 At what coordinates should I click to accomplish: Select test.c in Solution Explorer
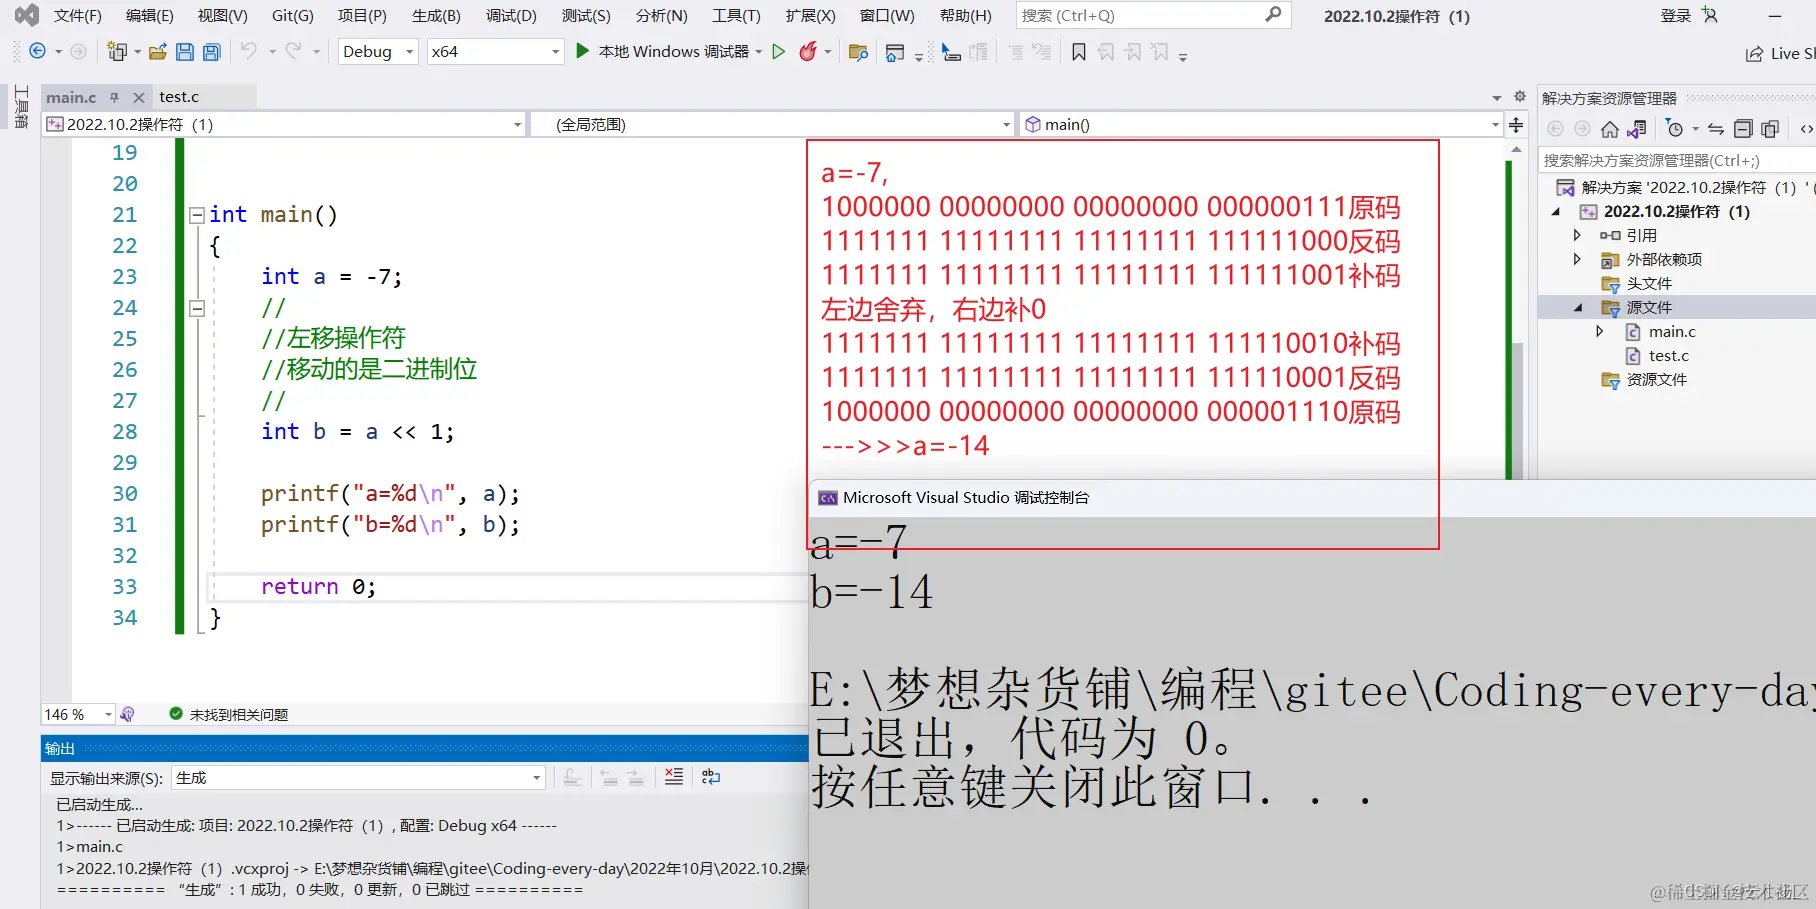[x=1668, y=355]
